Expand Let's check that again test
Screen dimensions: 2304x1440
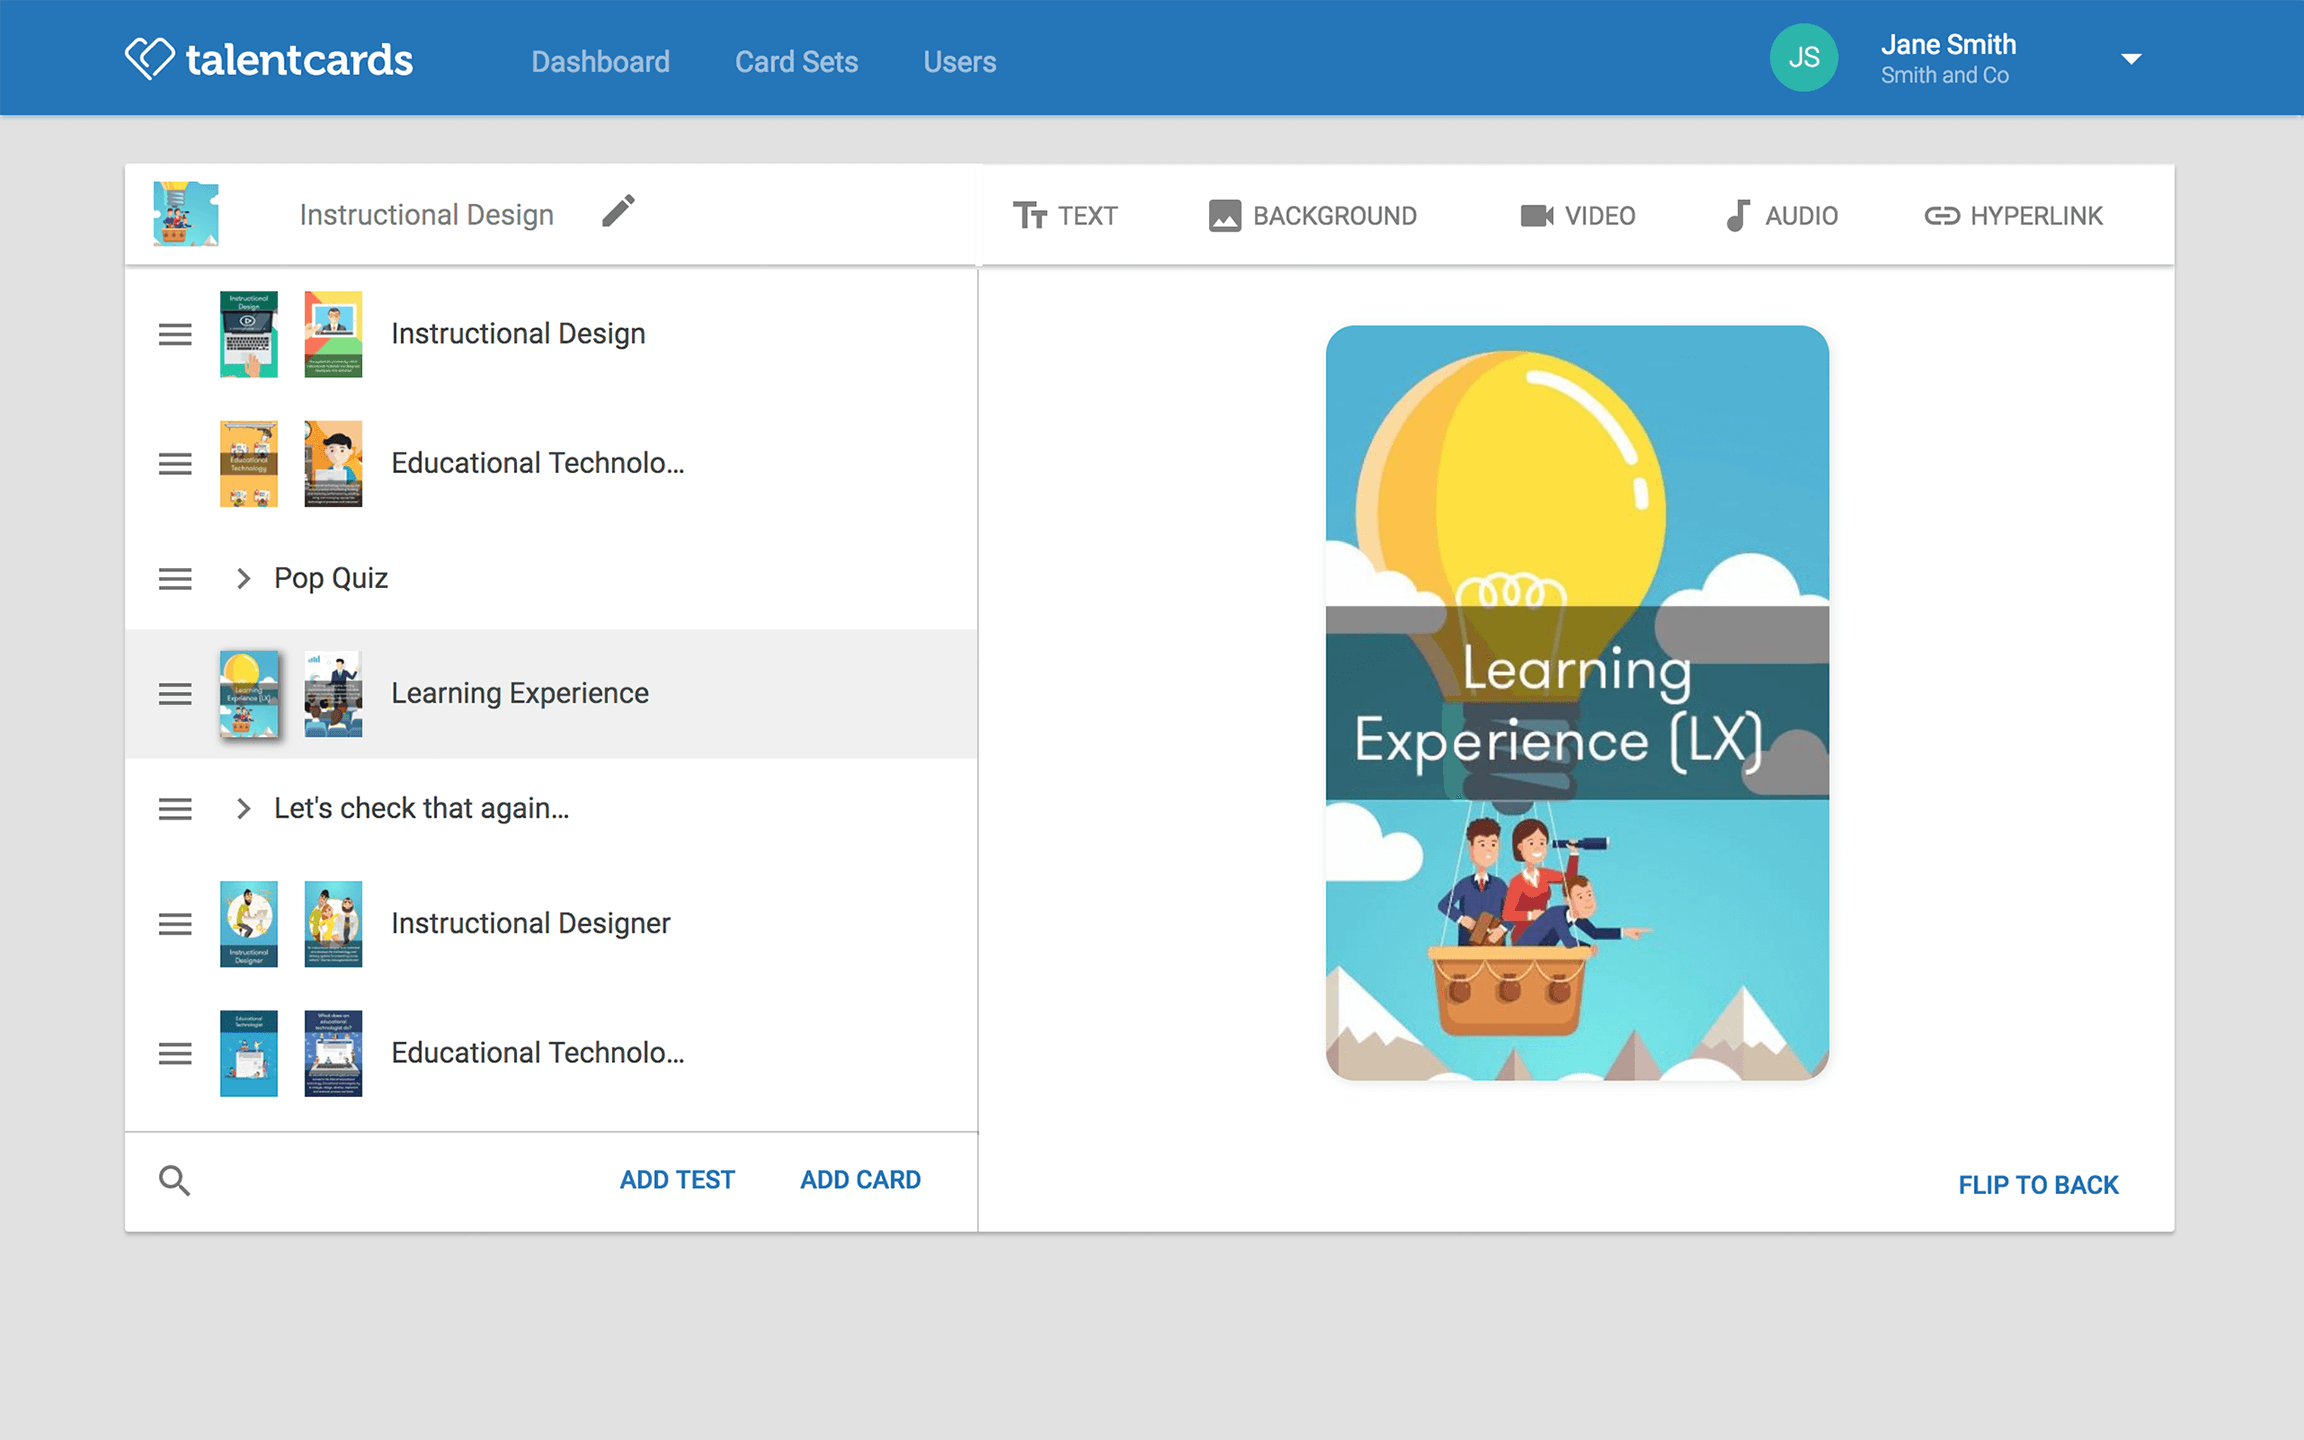tap(243, 808)
